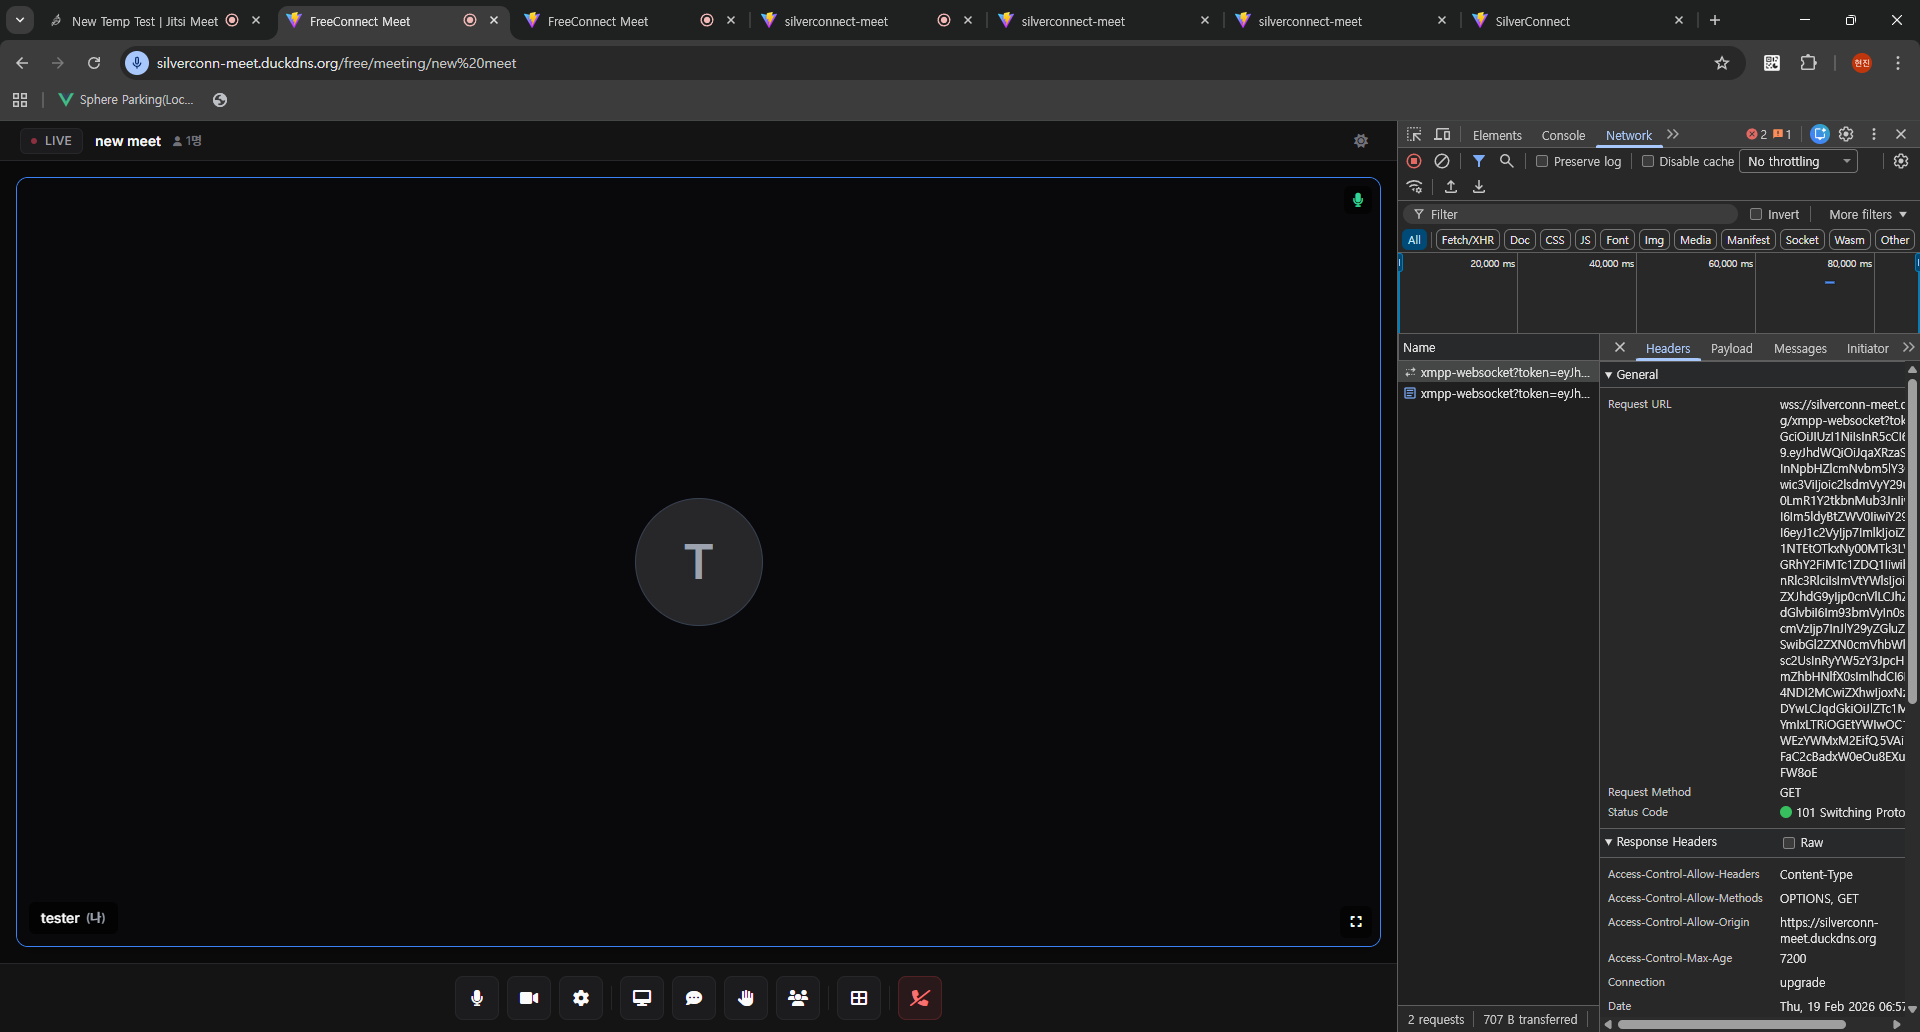Open the No throttling dropdown
Viewport: 1920px width, 1032px height.
pyautogui.click(x=1799, y=162)
